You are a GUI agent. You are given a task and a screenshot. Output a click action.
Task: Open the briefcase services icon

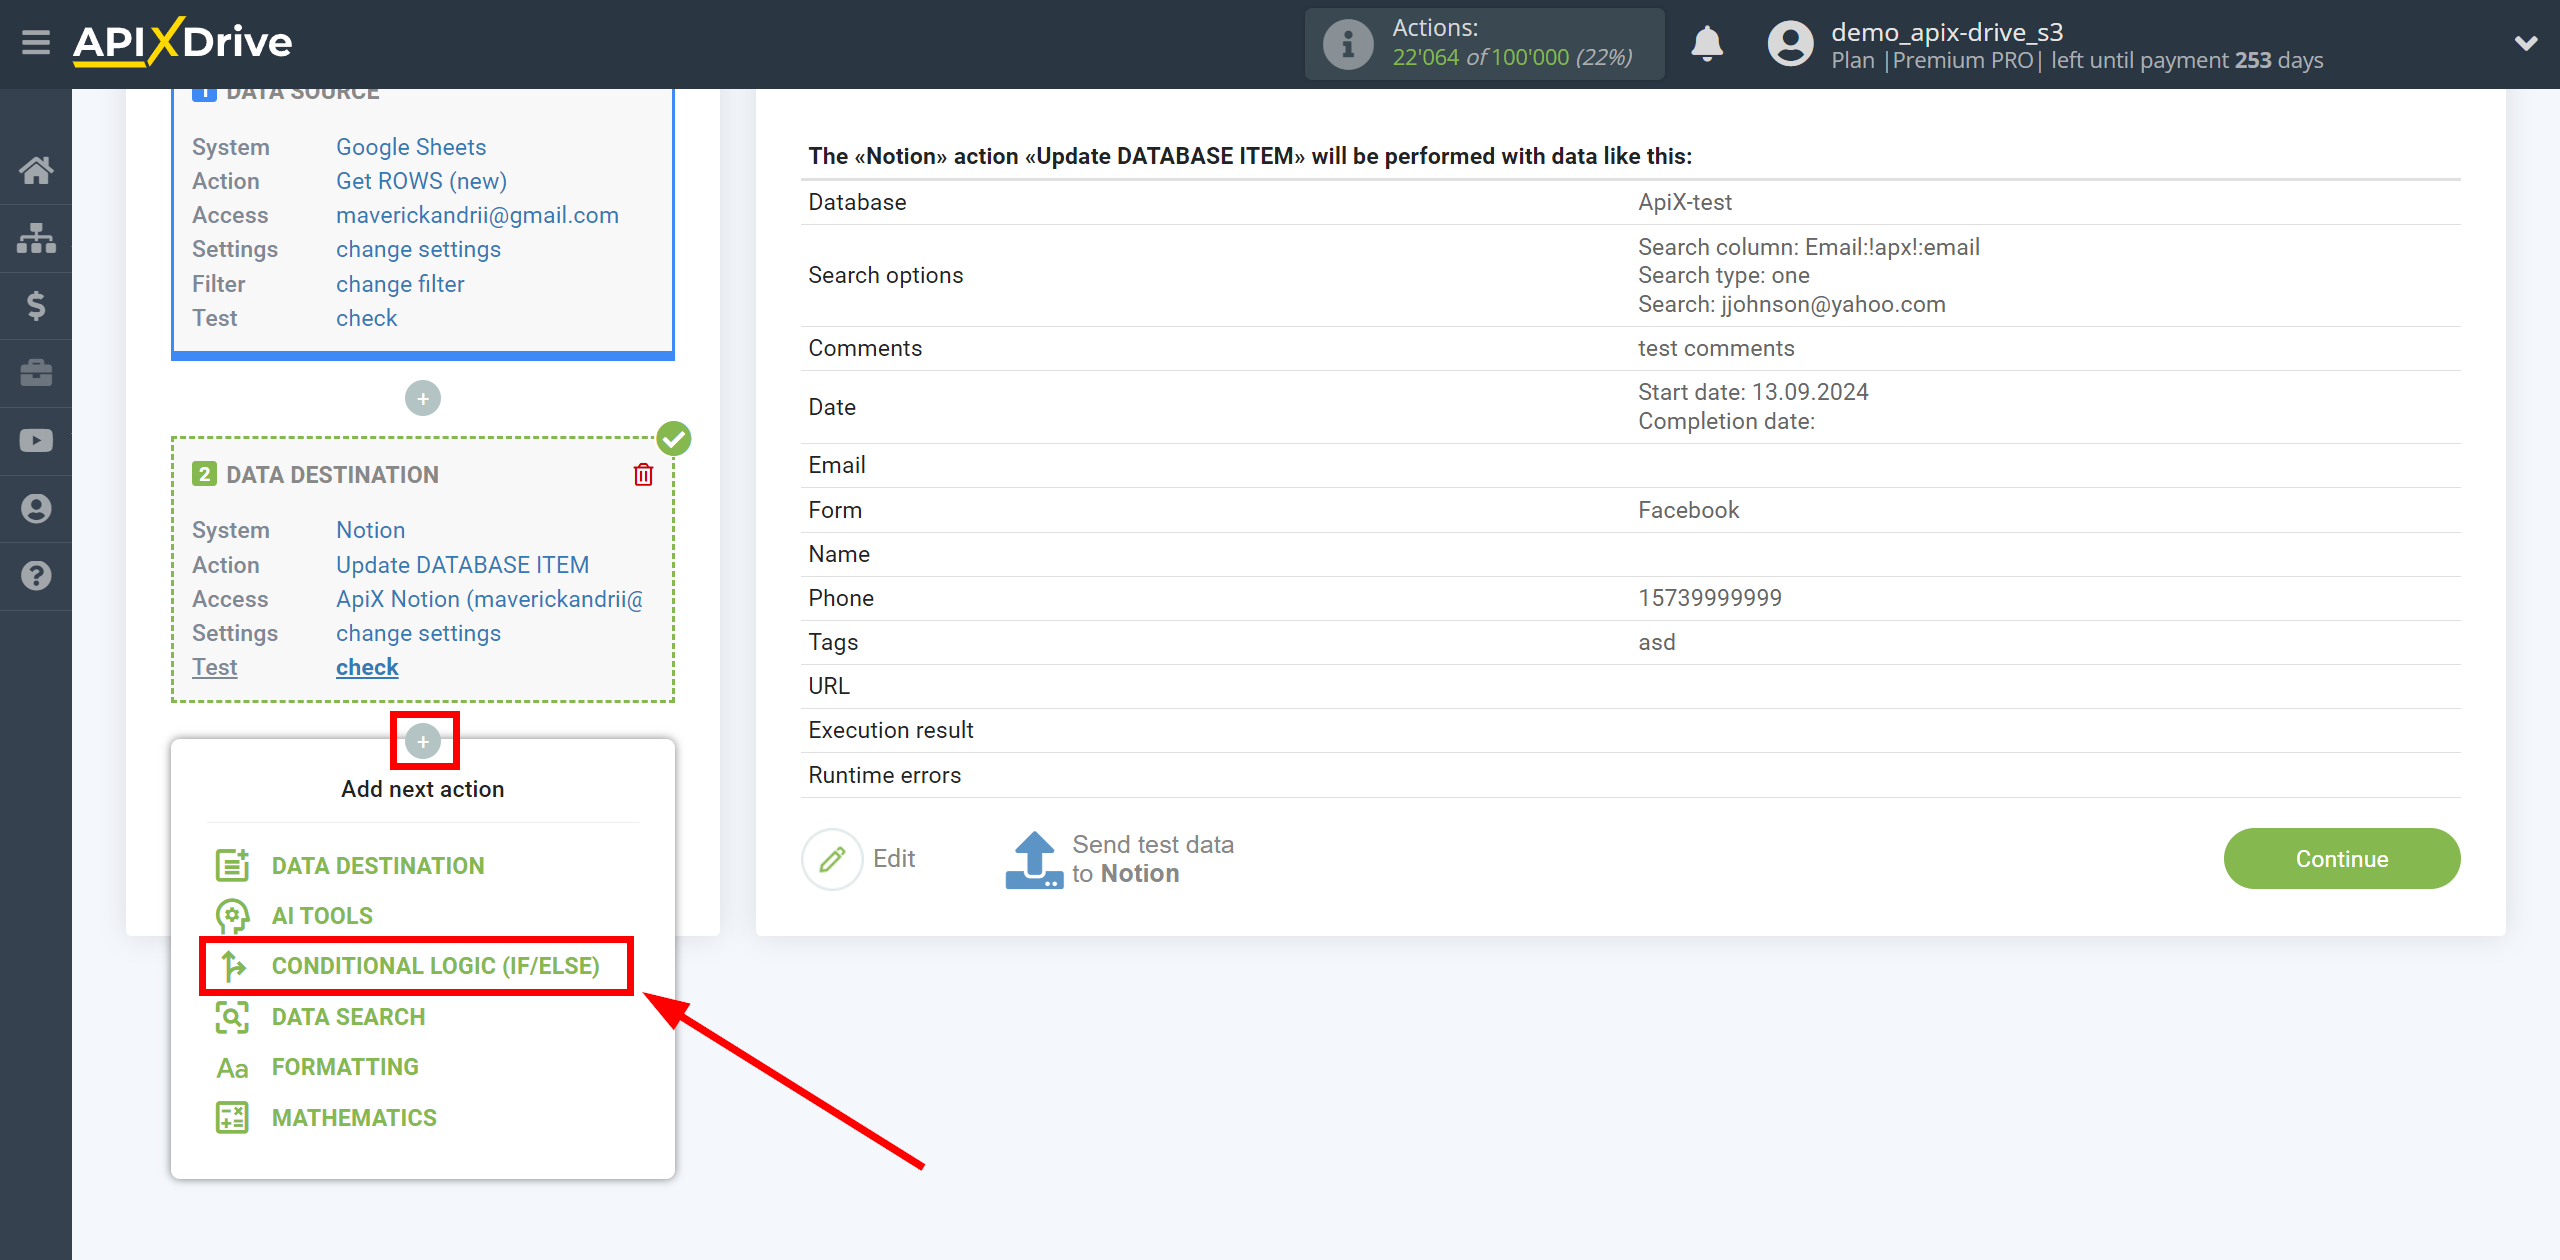[36, 373]
